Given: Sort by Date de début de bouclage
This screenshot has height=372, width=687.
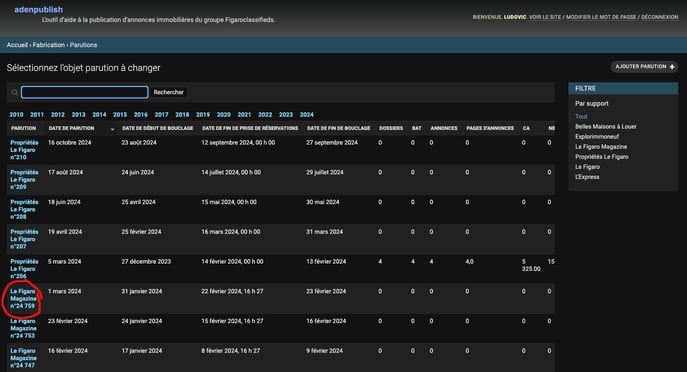Looking at the screenshot, I should coord(157,128).
